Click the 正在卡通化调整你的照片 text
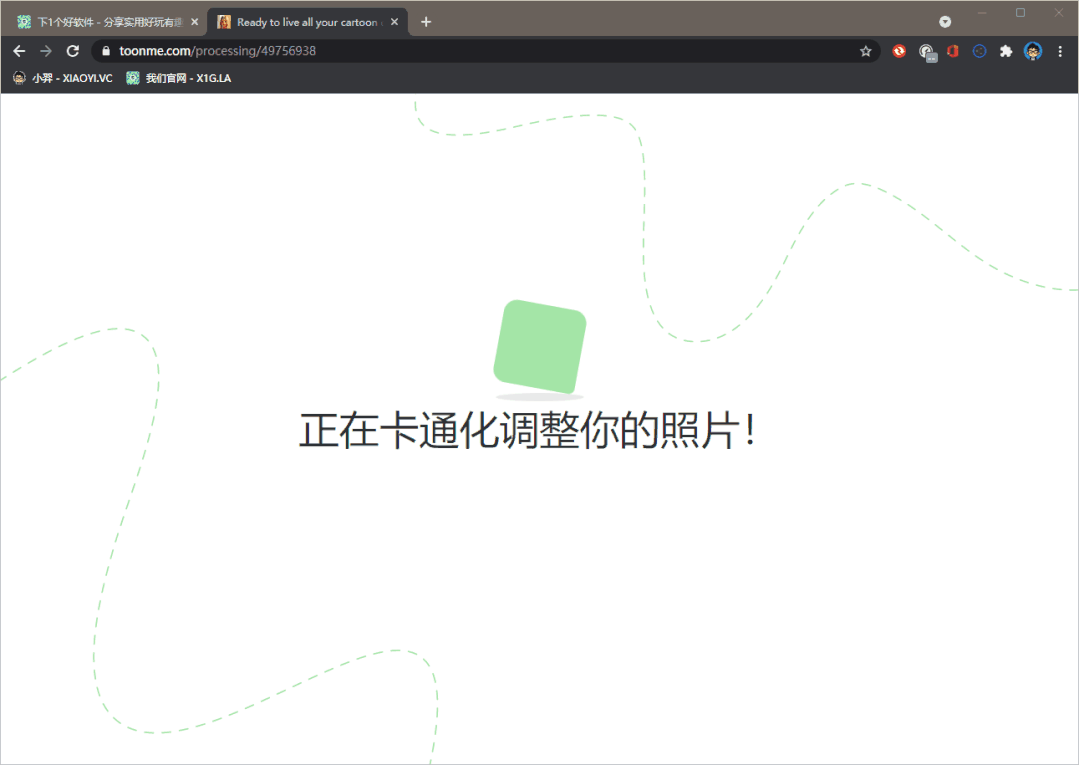This screenshot has width=1079, height=765. point(527,431)
